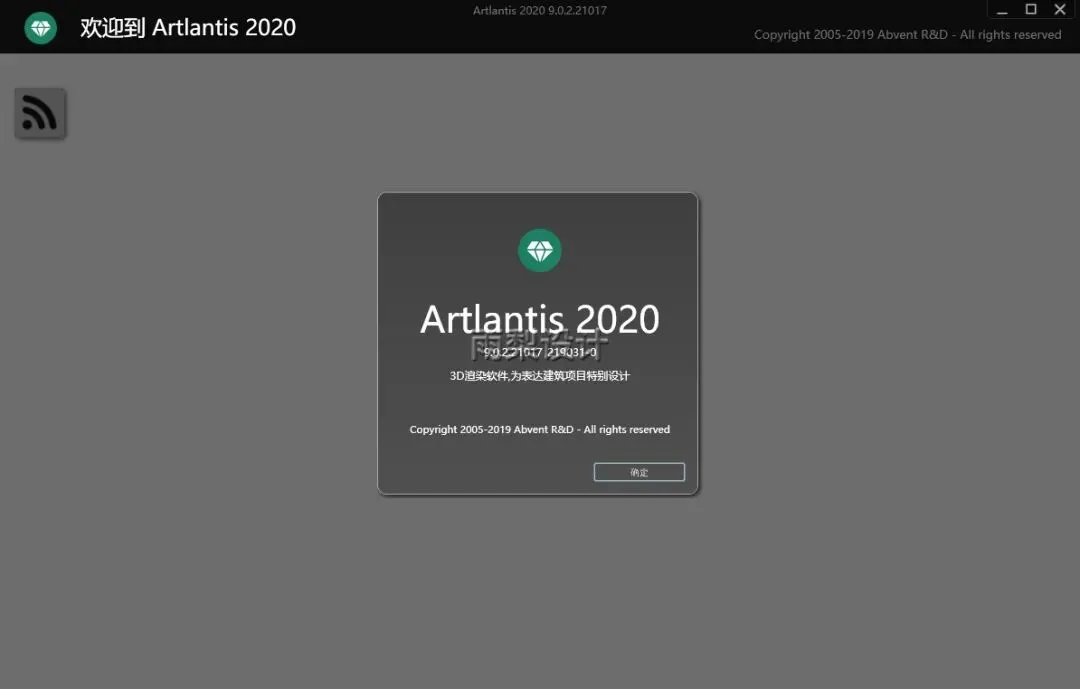Click the large Artlantis 2020 heading in dialog

pyautogui.click(x=539, y=320)
